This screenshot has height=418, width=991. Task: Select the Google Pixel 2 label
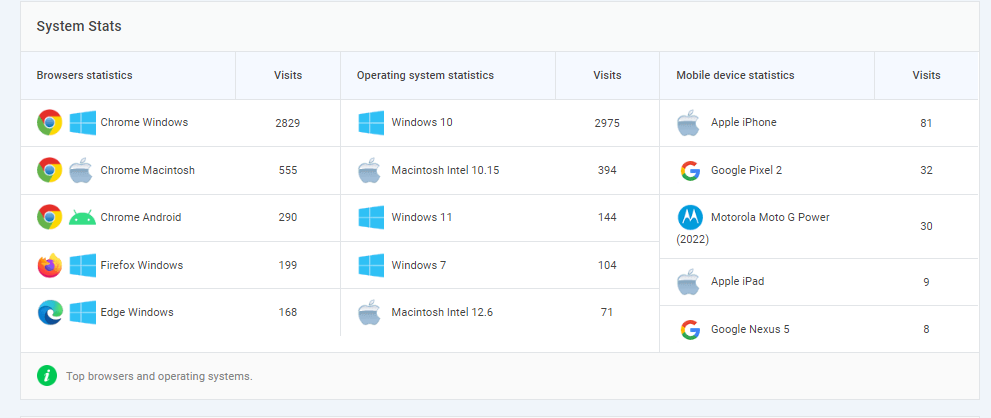tap(746, 170)
